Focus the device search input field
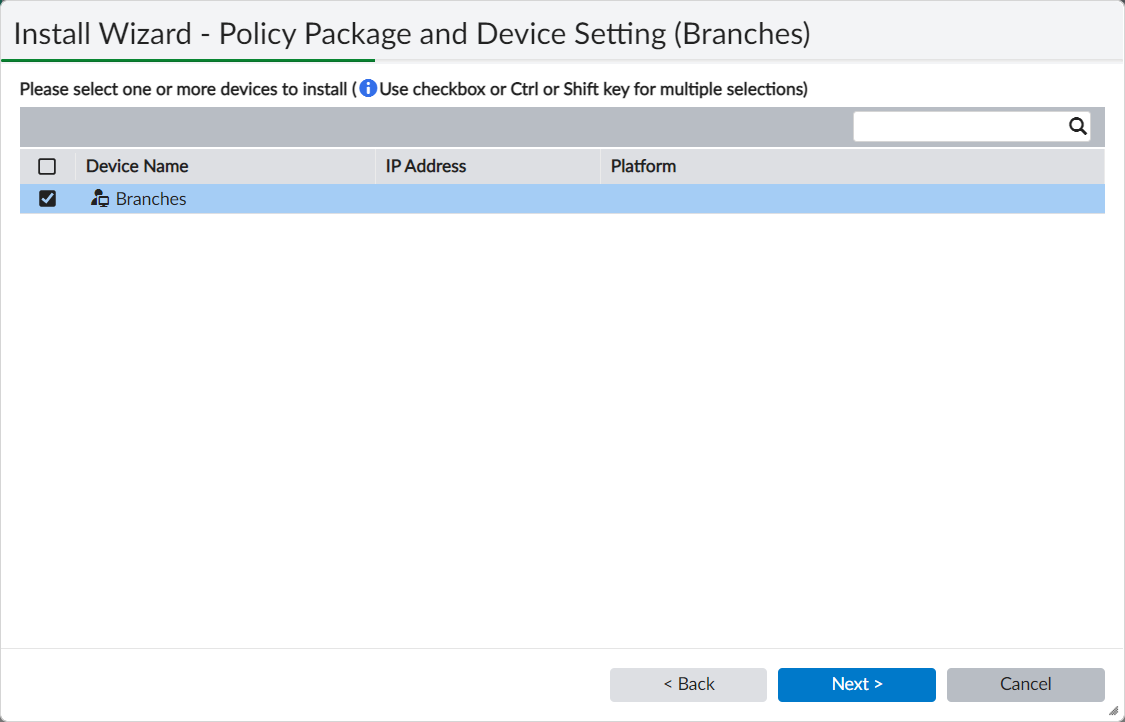Viewport: 1125px width, 722px height. point(958,126)
